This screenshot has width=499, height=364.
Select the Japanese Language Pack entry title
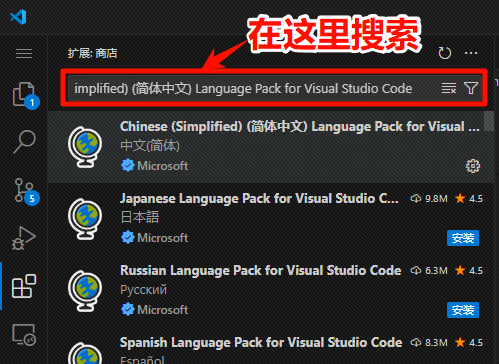coord(259,199)
